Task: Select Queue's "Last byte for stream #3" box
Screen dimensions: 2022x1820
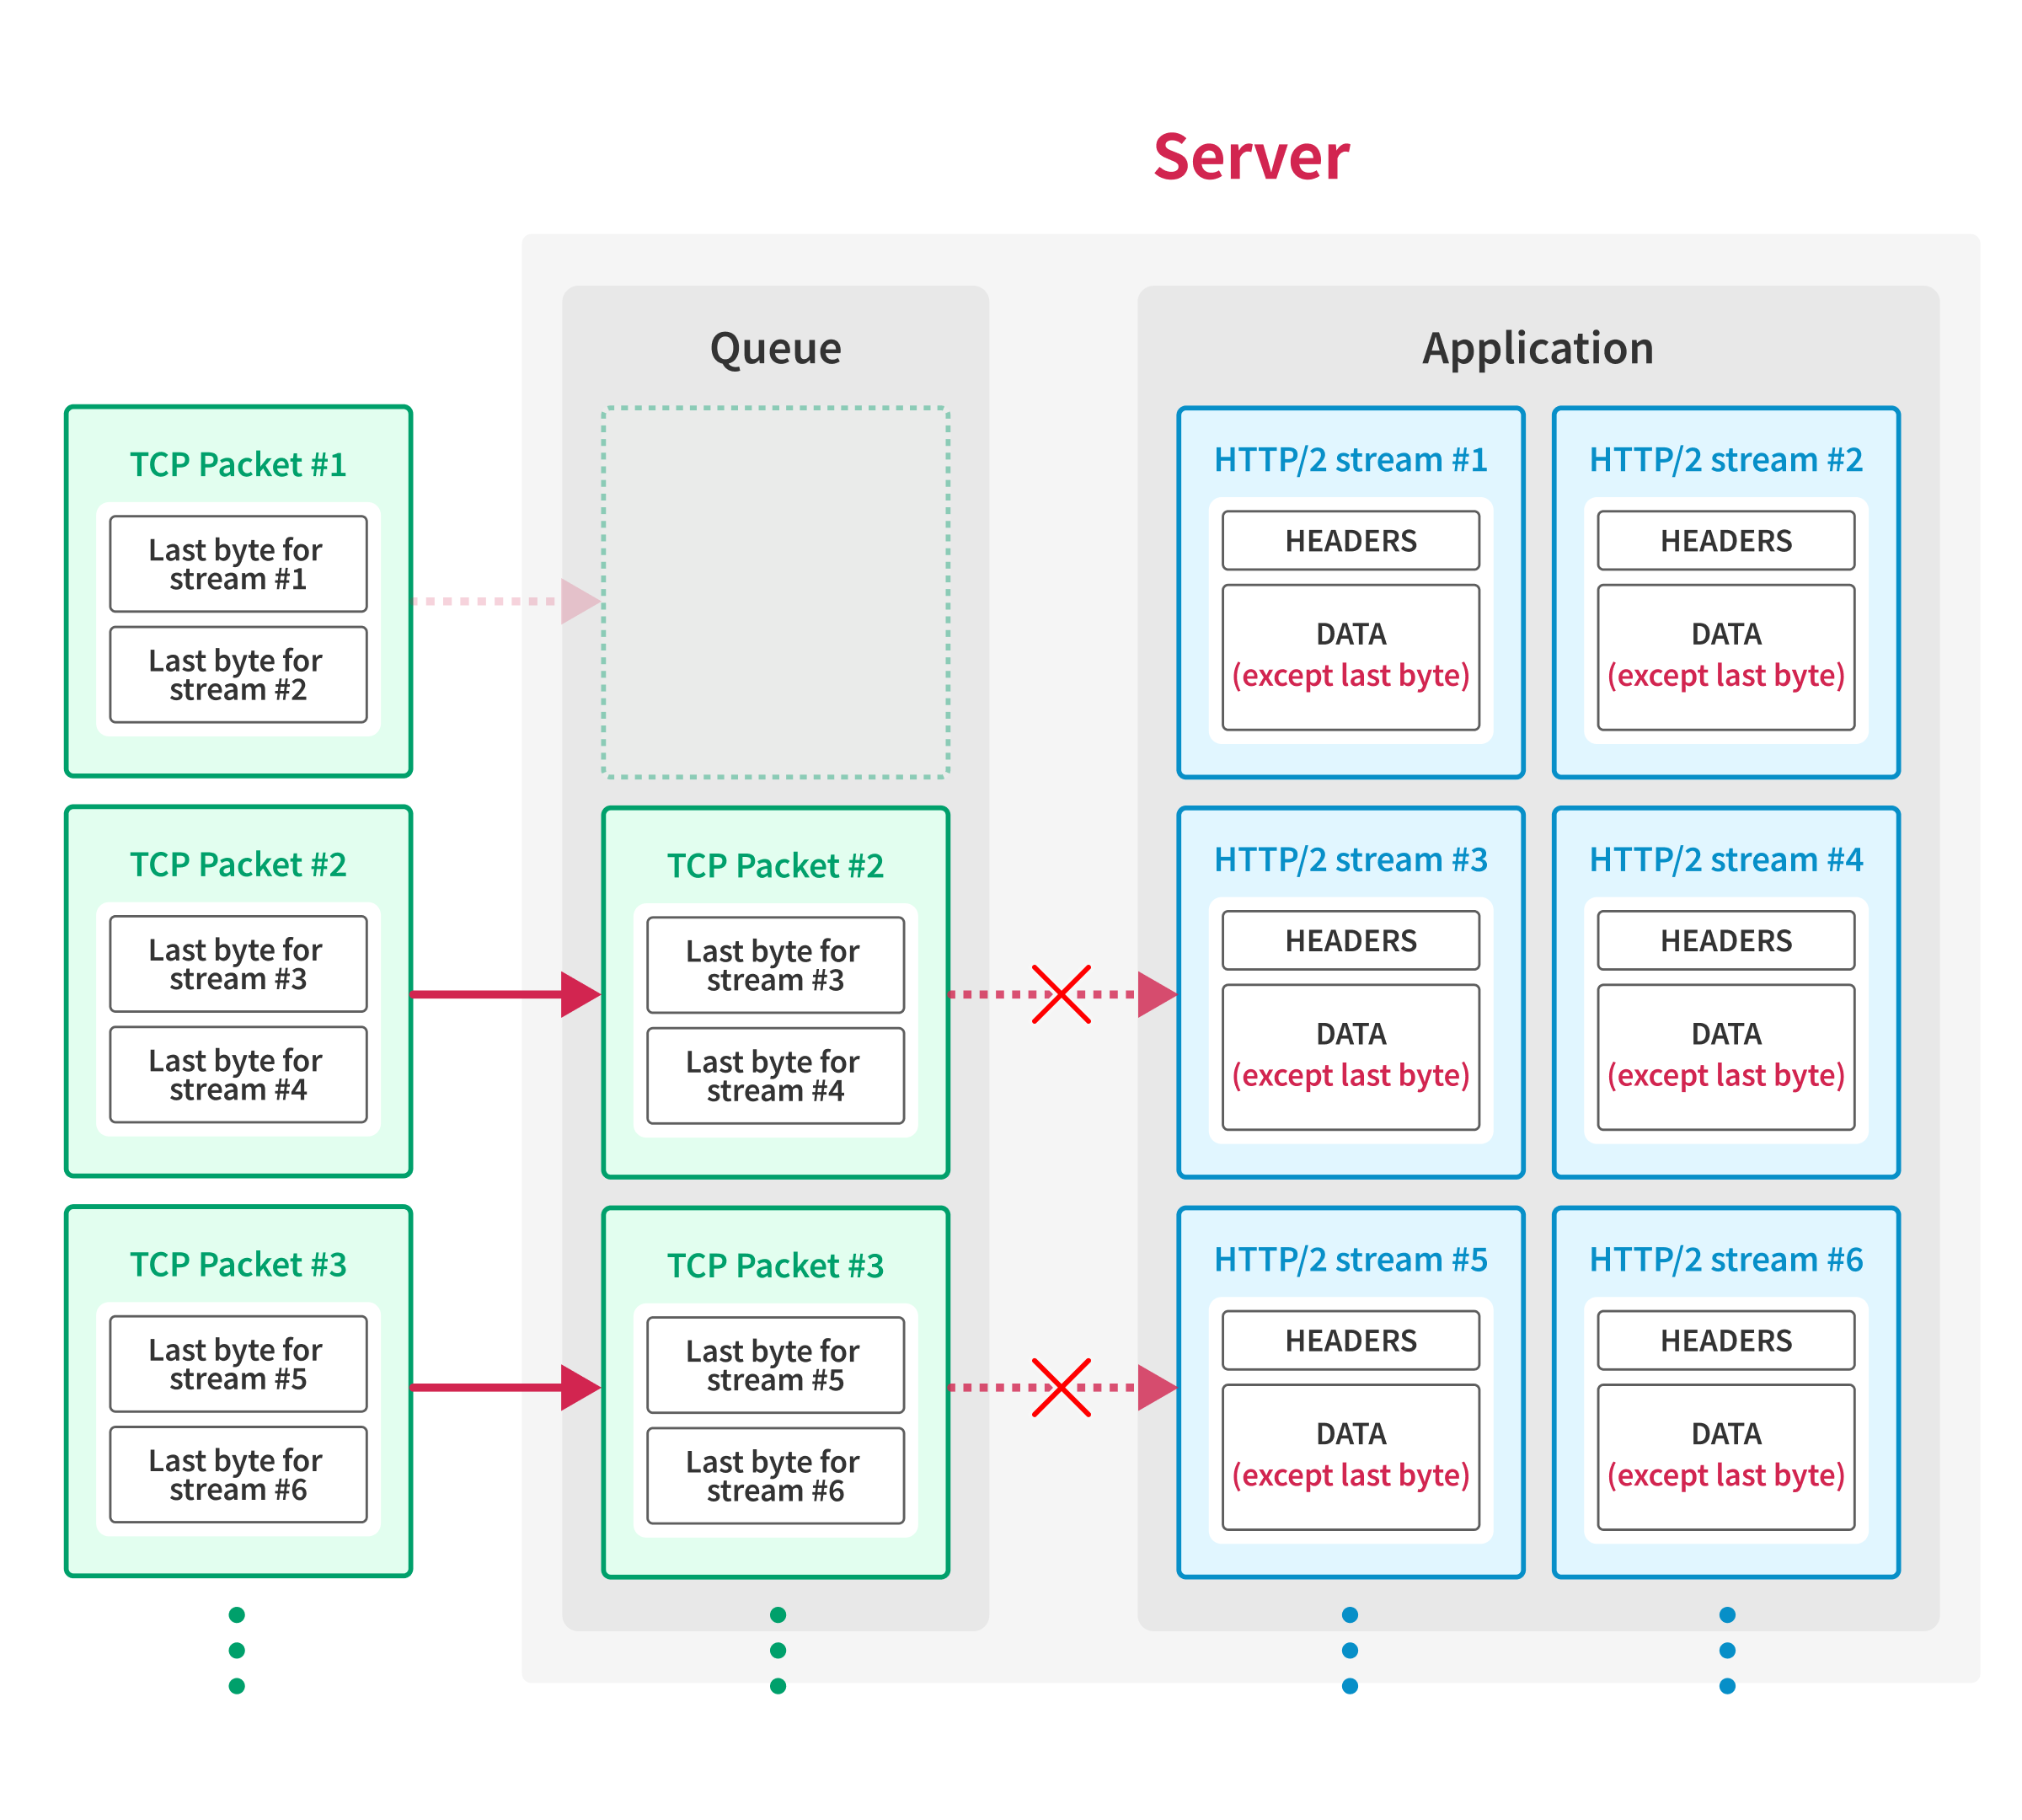Action: (x=775, y=965)
